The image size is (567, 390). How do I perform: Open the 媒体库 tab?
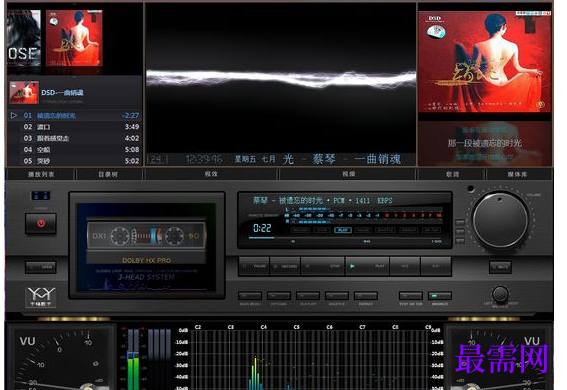pos(517,175)
